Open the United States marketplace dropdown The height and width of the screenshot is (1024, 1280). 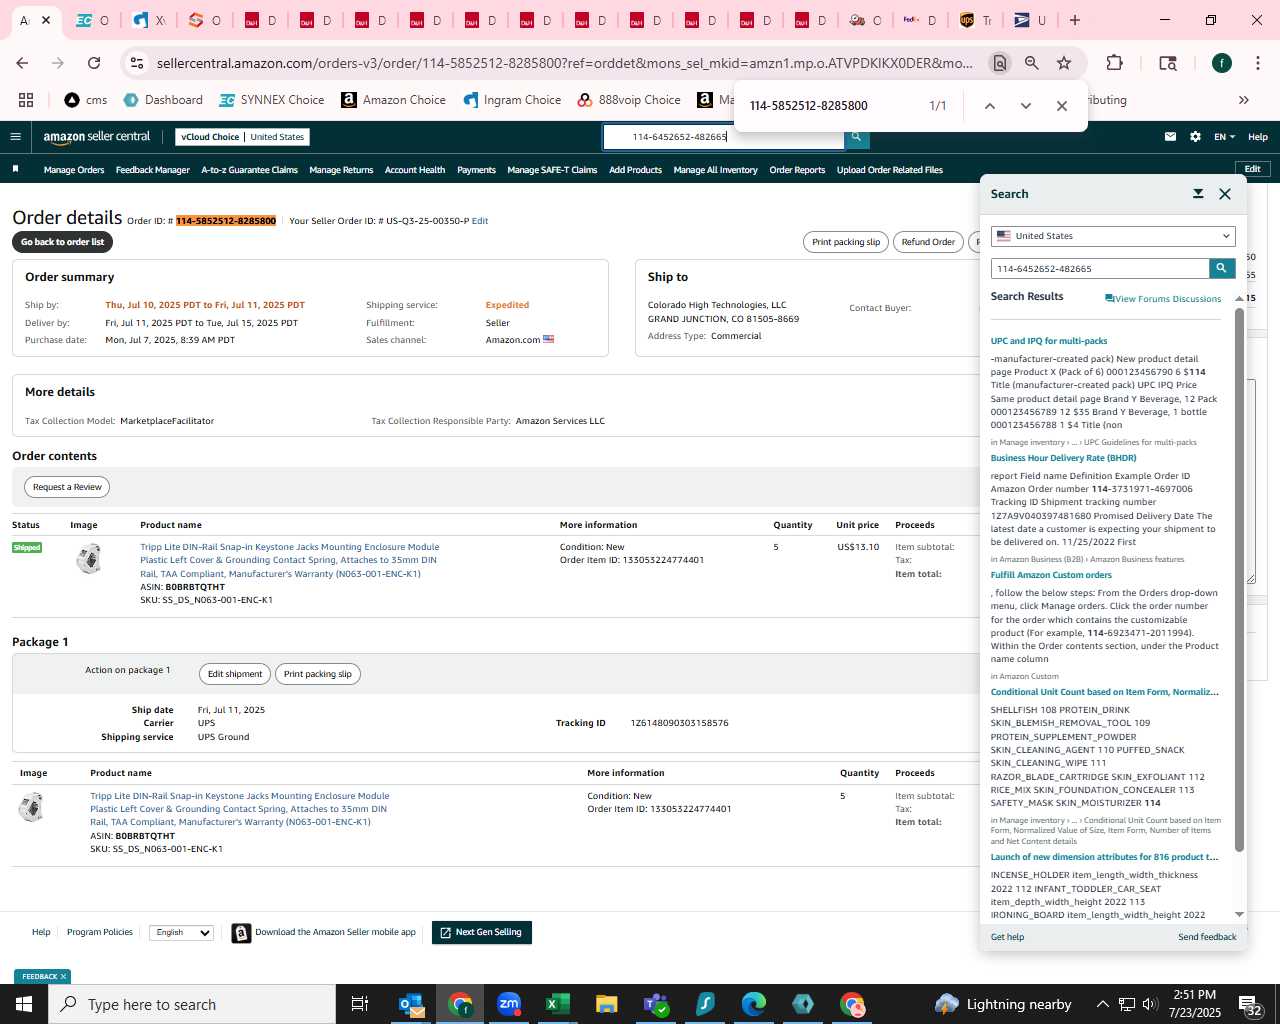coord(1113,236)
